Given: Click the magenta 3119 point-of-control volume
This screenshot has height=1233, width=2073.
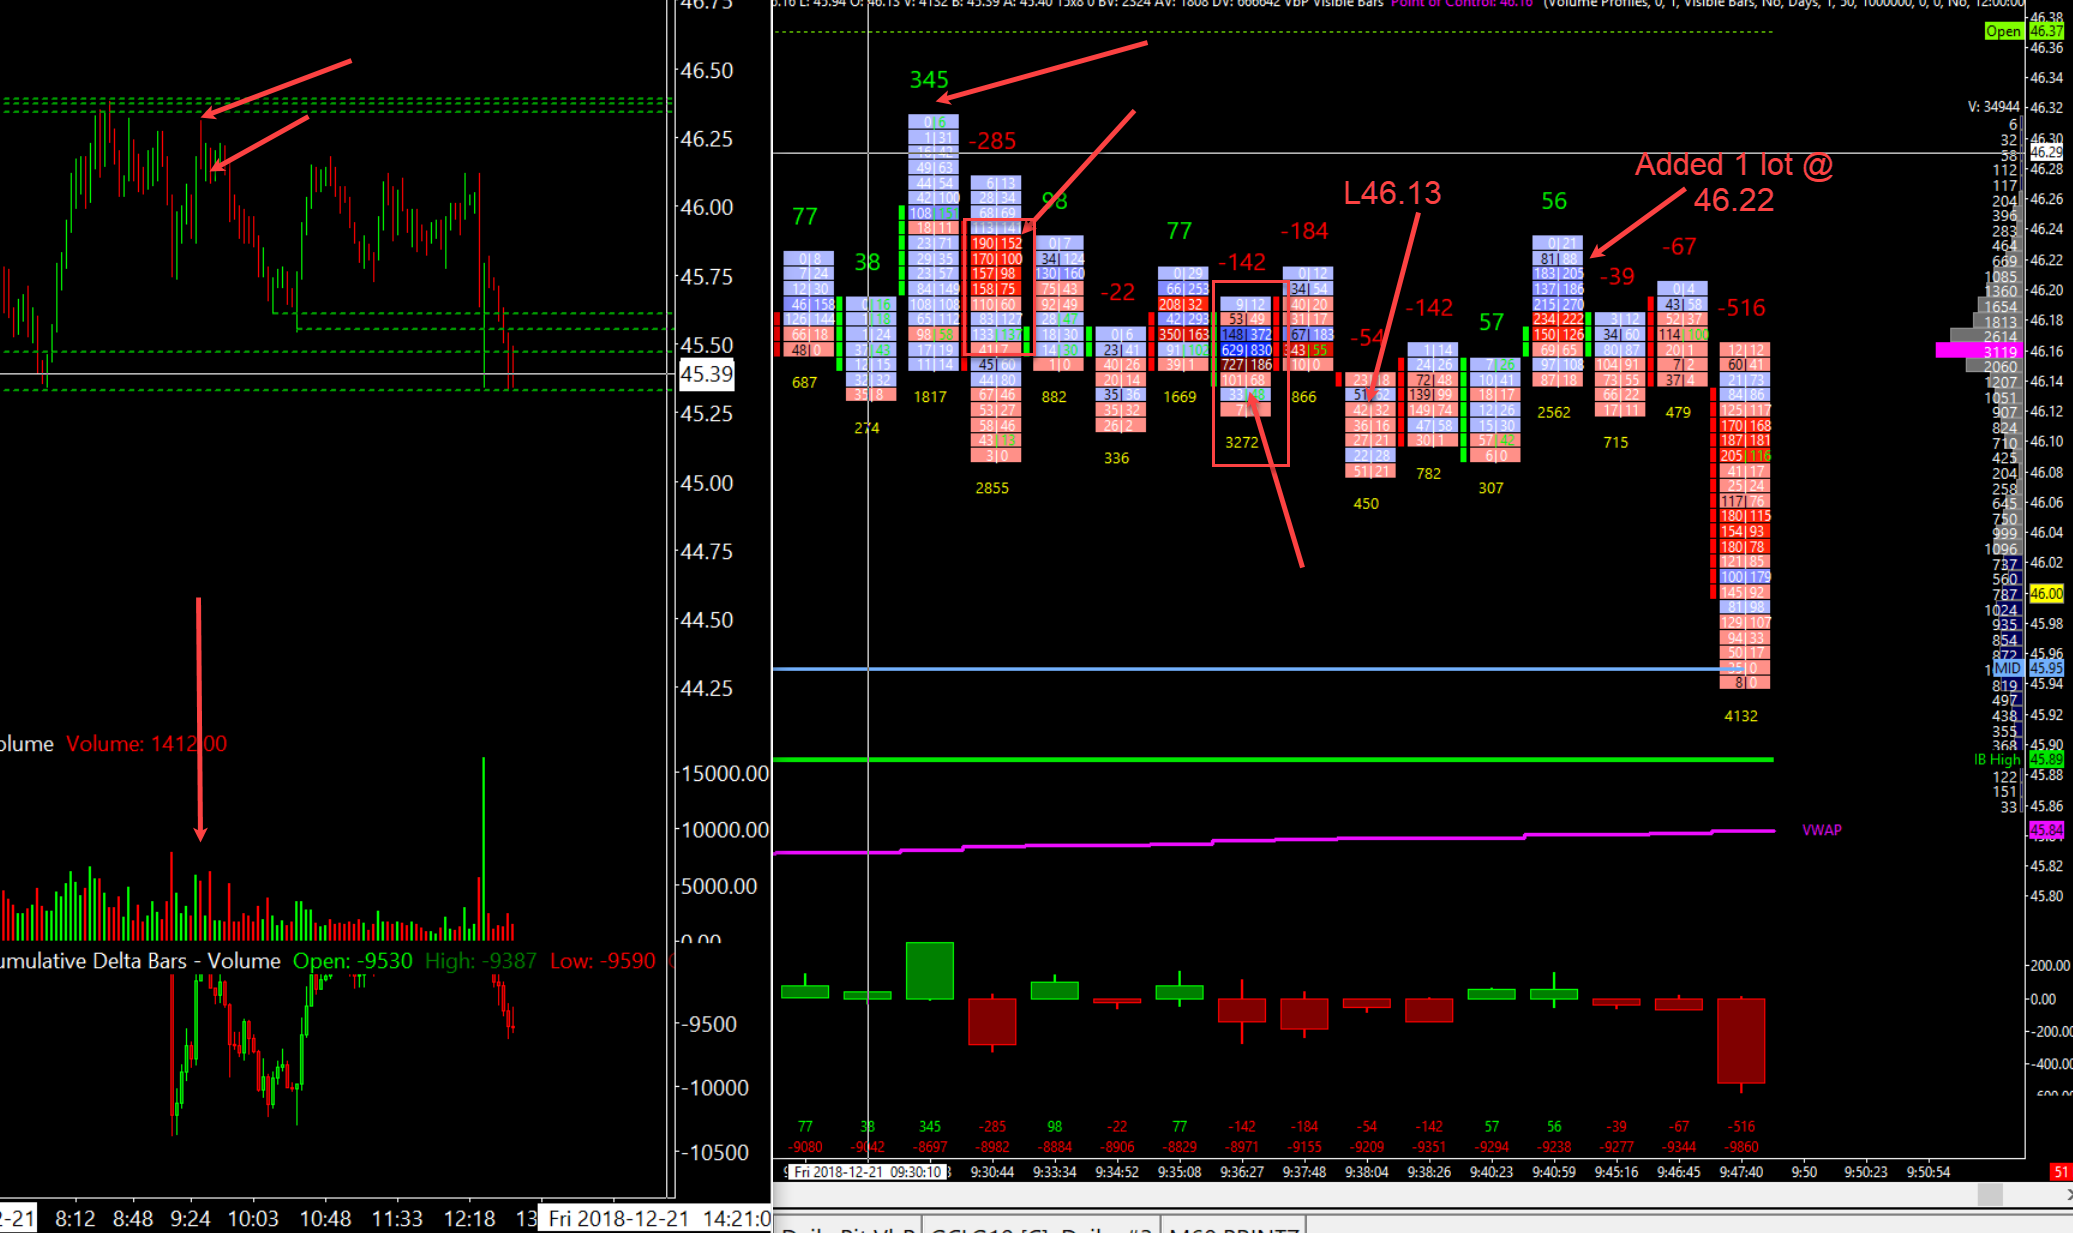Looking at the screenshot, I should pos(2000,351).
